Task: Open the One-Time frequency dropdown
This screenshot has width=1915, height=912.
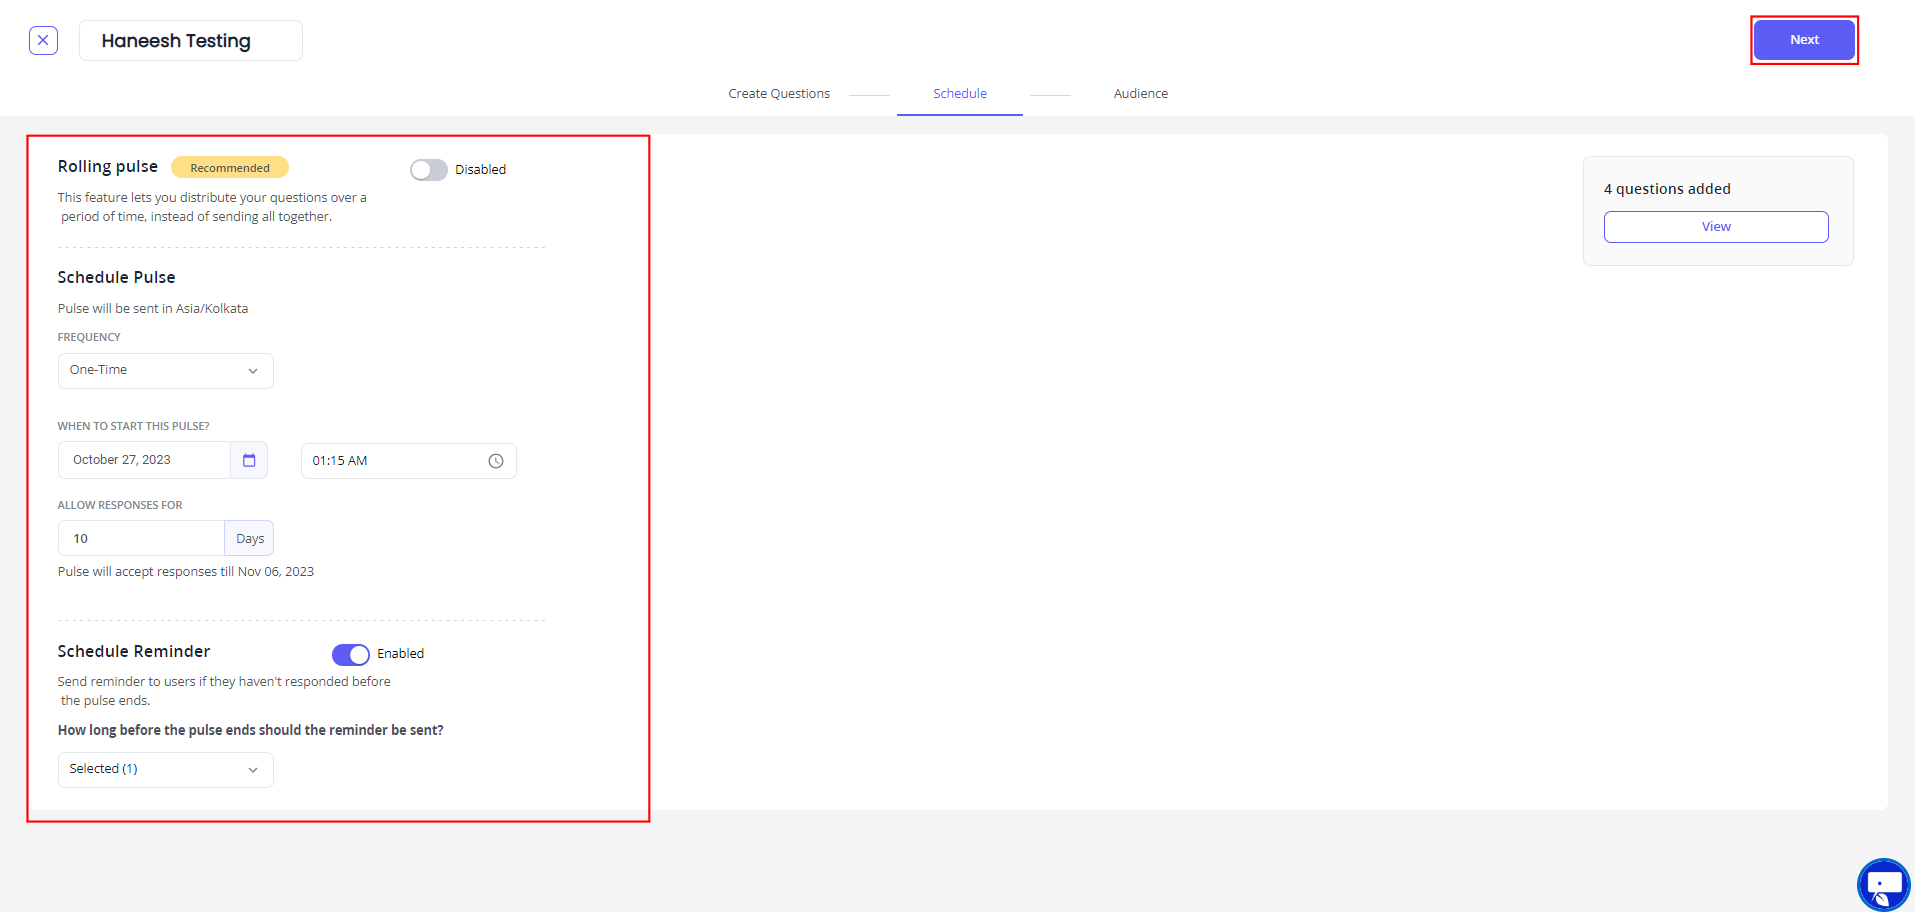Action: pos(166,371)
